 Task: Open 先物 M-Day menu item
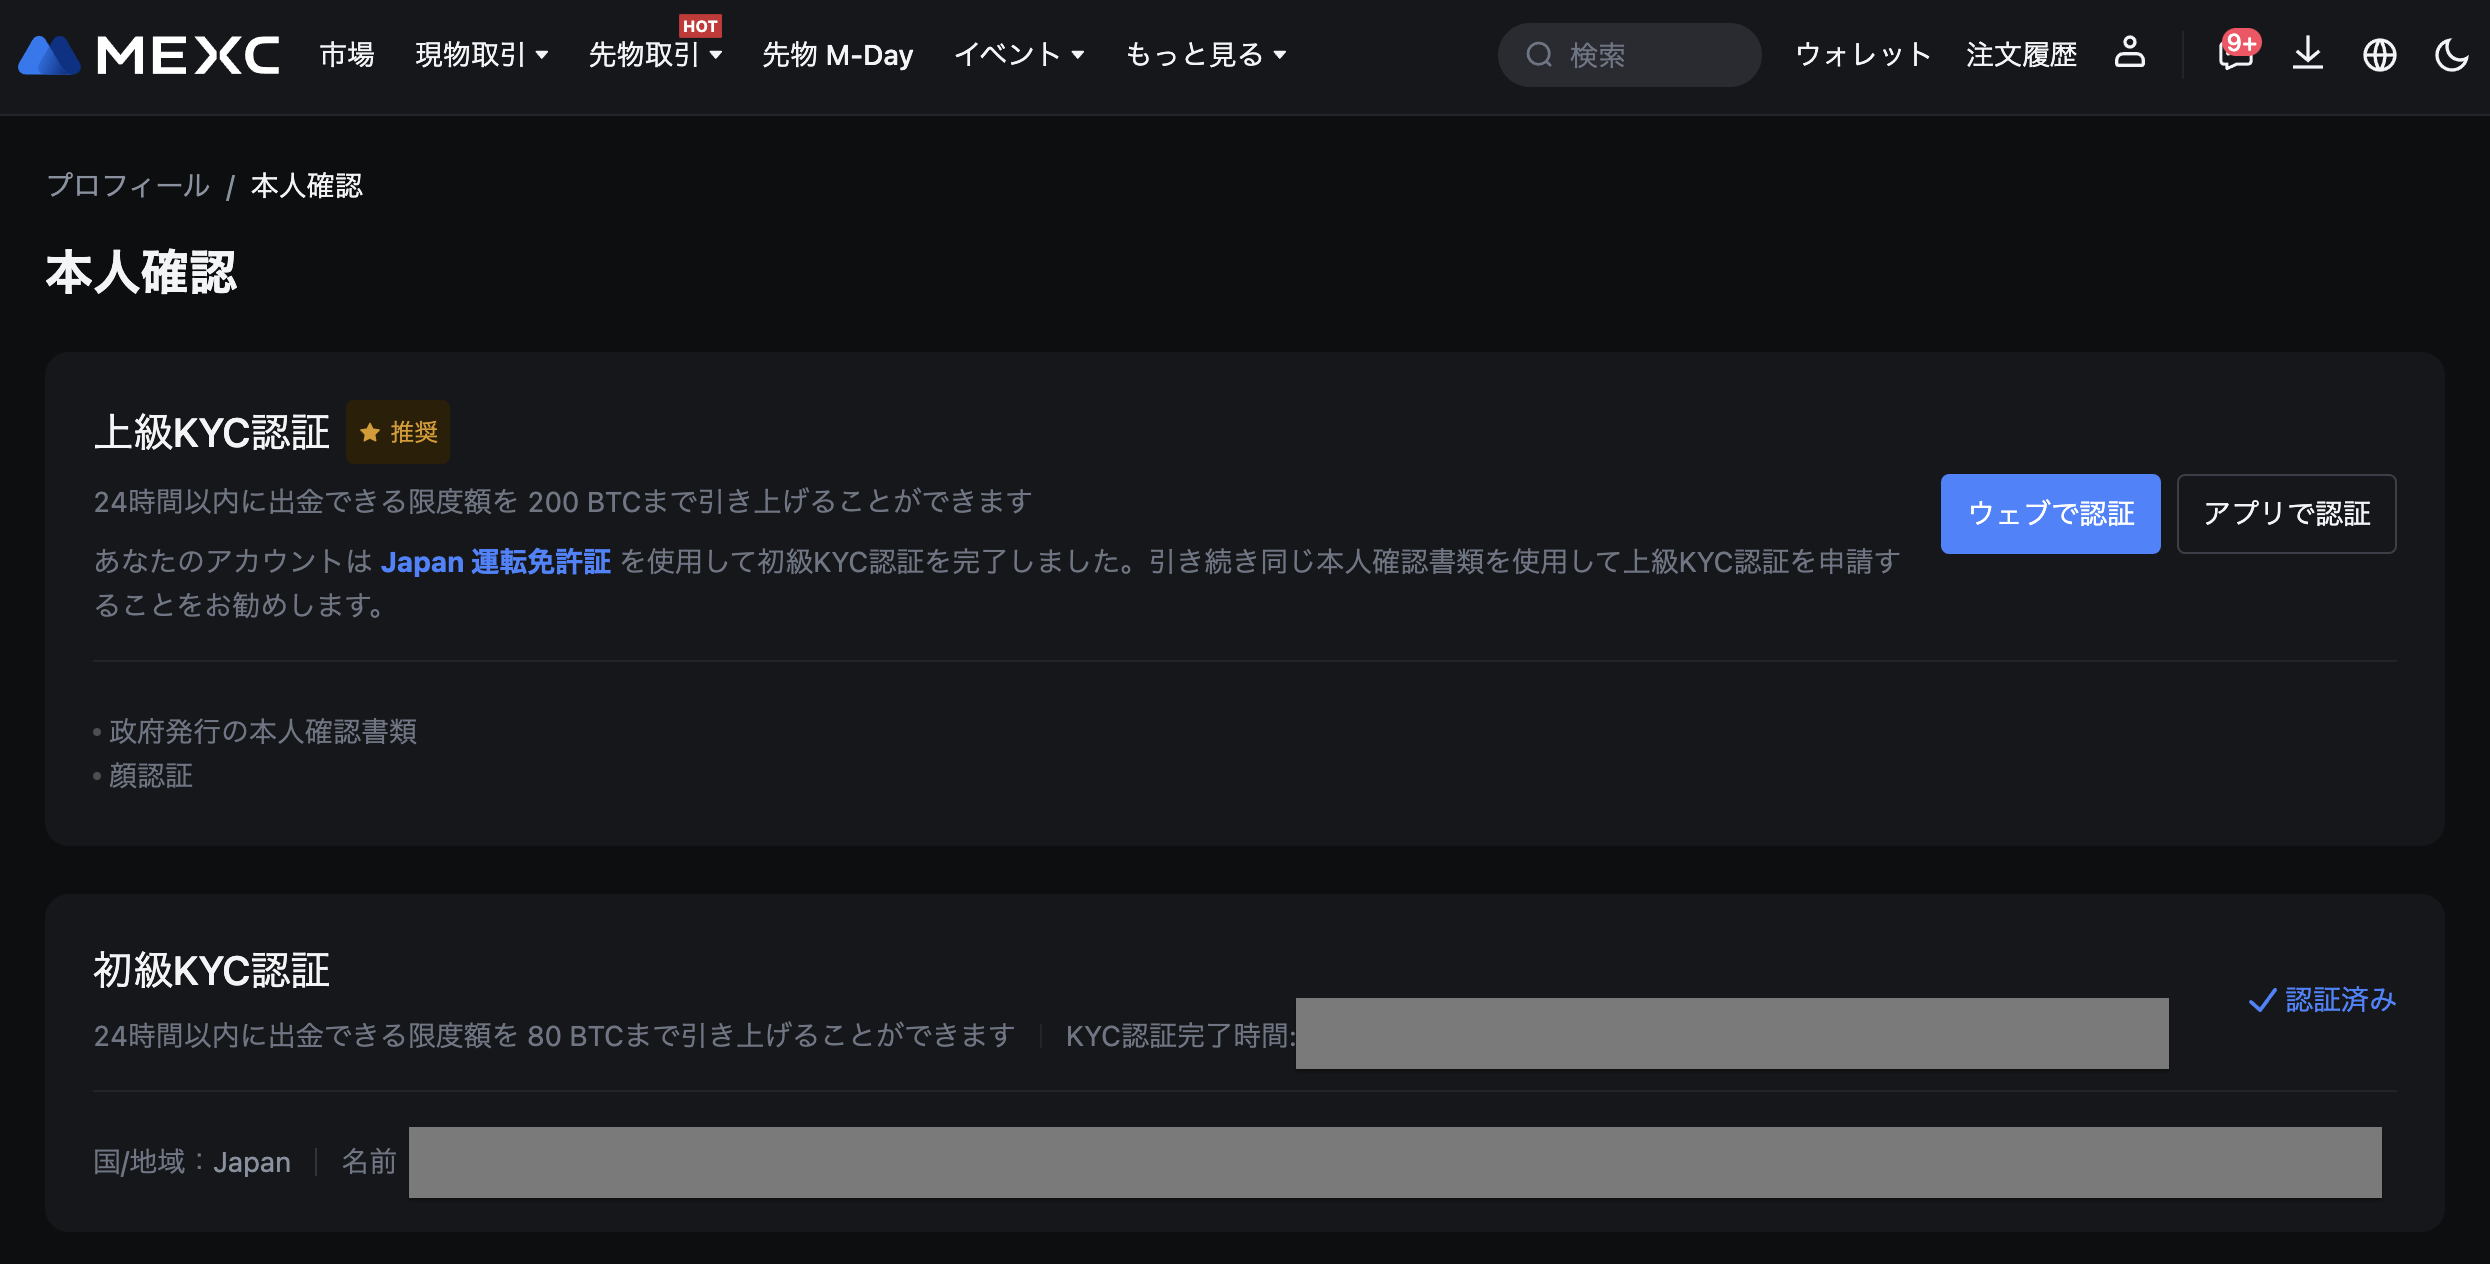(837, 54)
